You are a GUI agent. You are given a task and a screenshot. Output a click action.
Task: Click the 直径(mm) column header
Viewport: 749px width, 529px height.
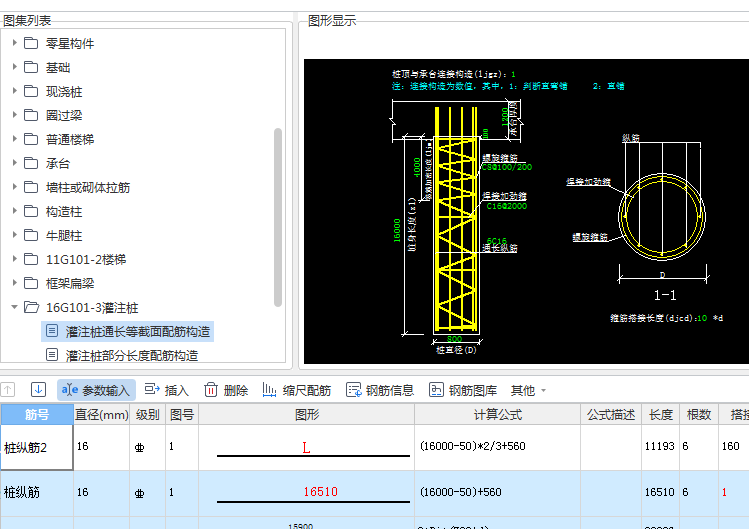coord(101,414)
